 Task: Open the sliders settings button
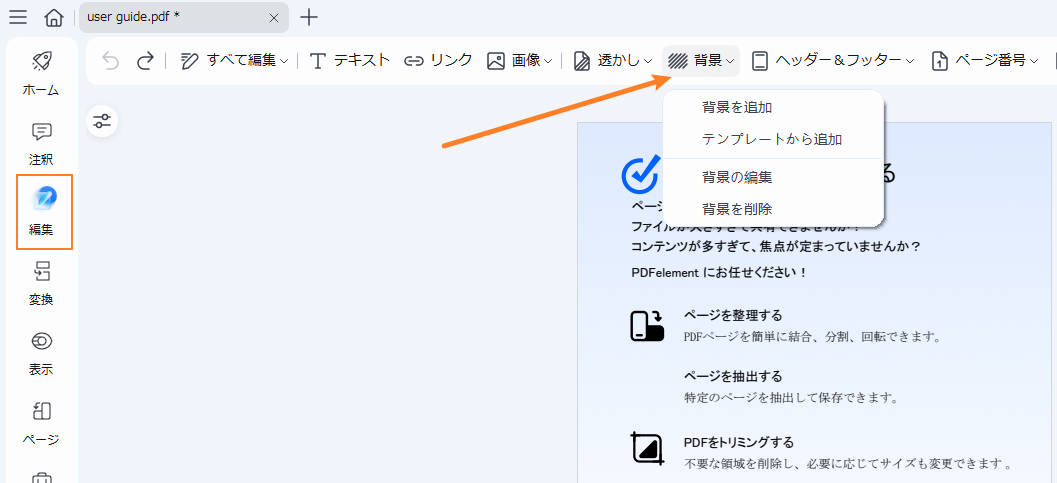tap(102, 121)
